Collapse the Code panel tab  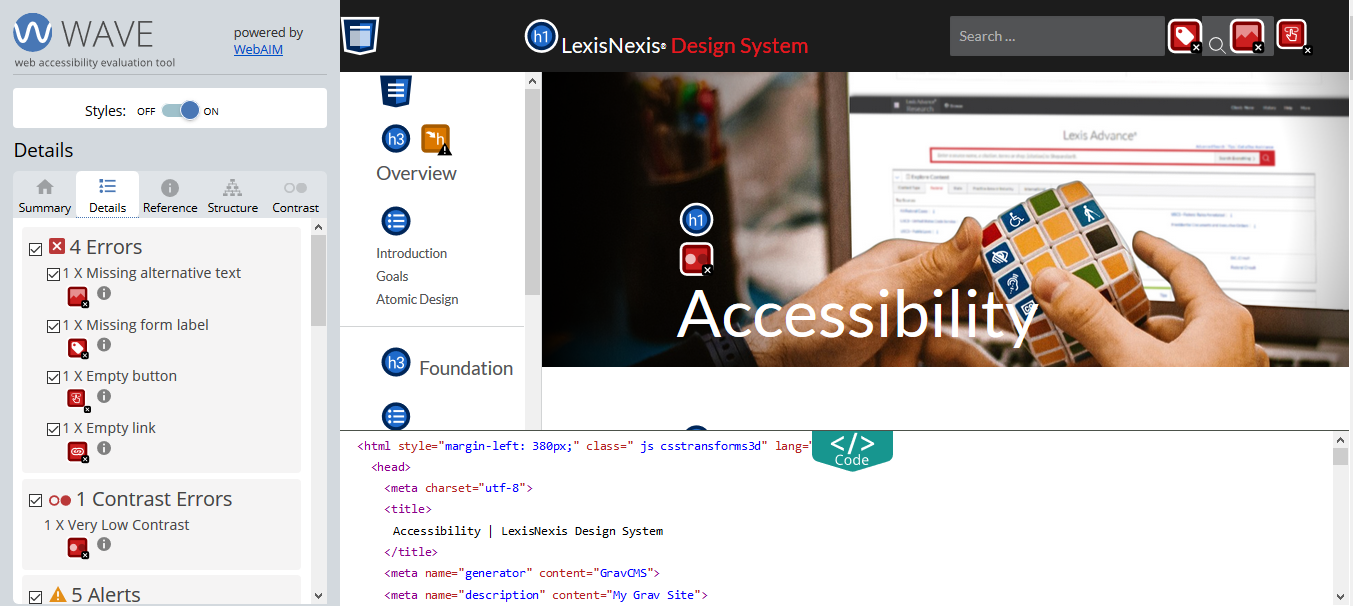pyautogui.click(x=852, y=450)
